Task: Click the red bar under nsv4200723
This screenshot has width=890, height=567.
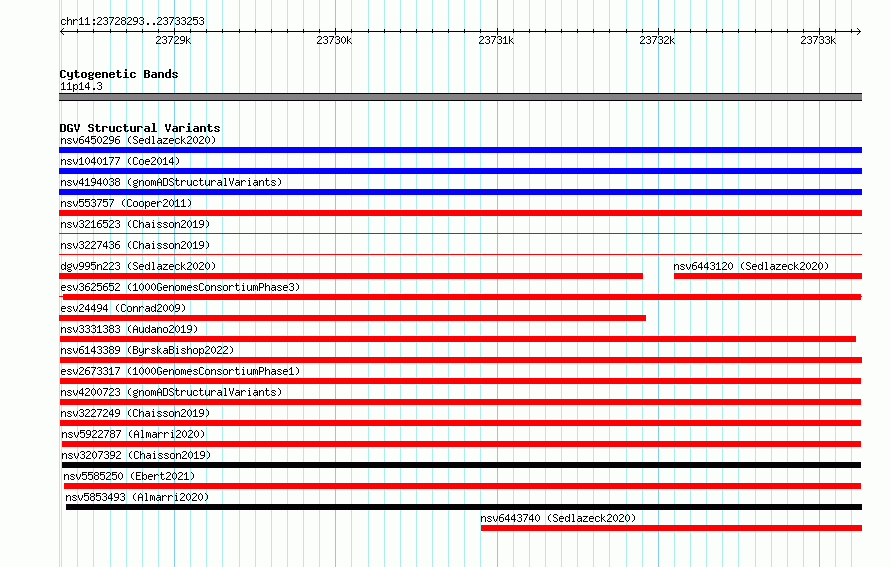Action: point(460,402)
